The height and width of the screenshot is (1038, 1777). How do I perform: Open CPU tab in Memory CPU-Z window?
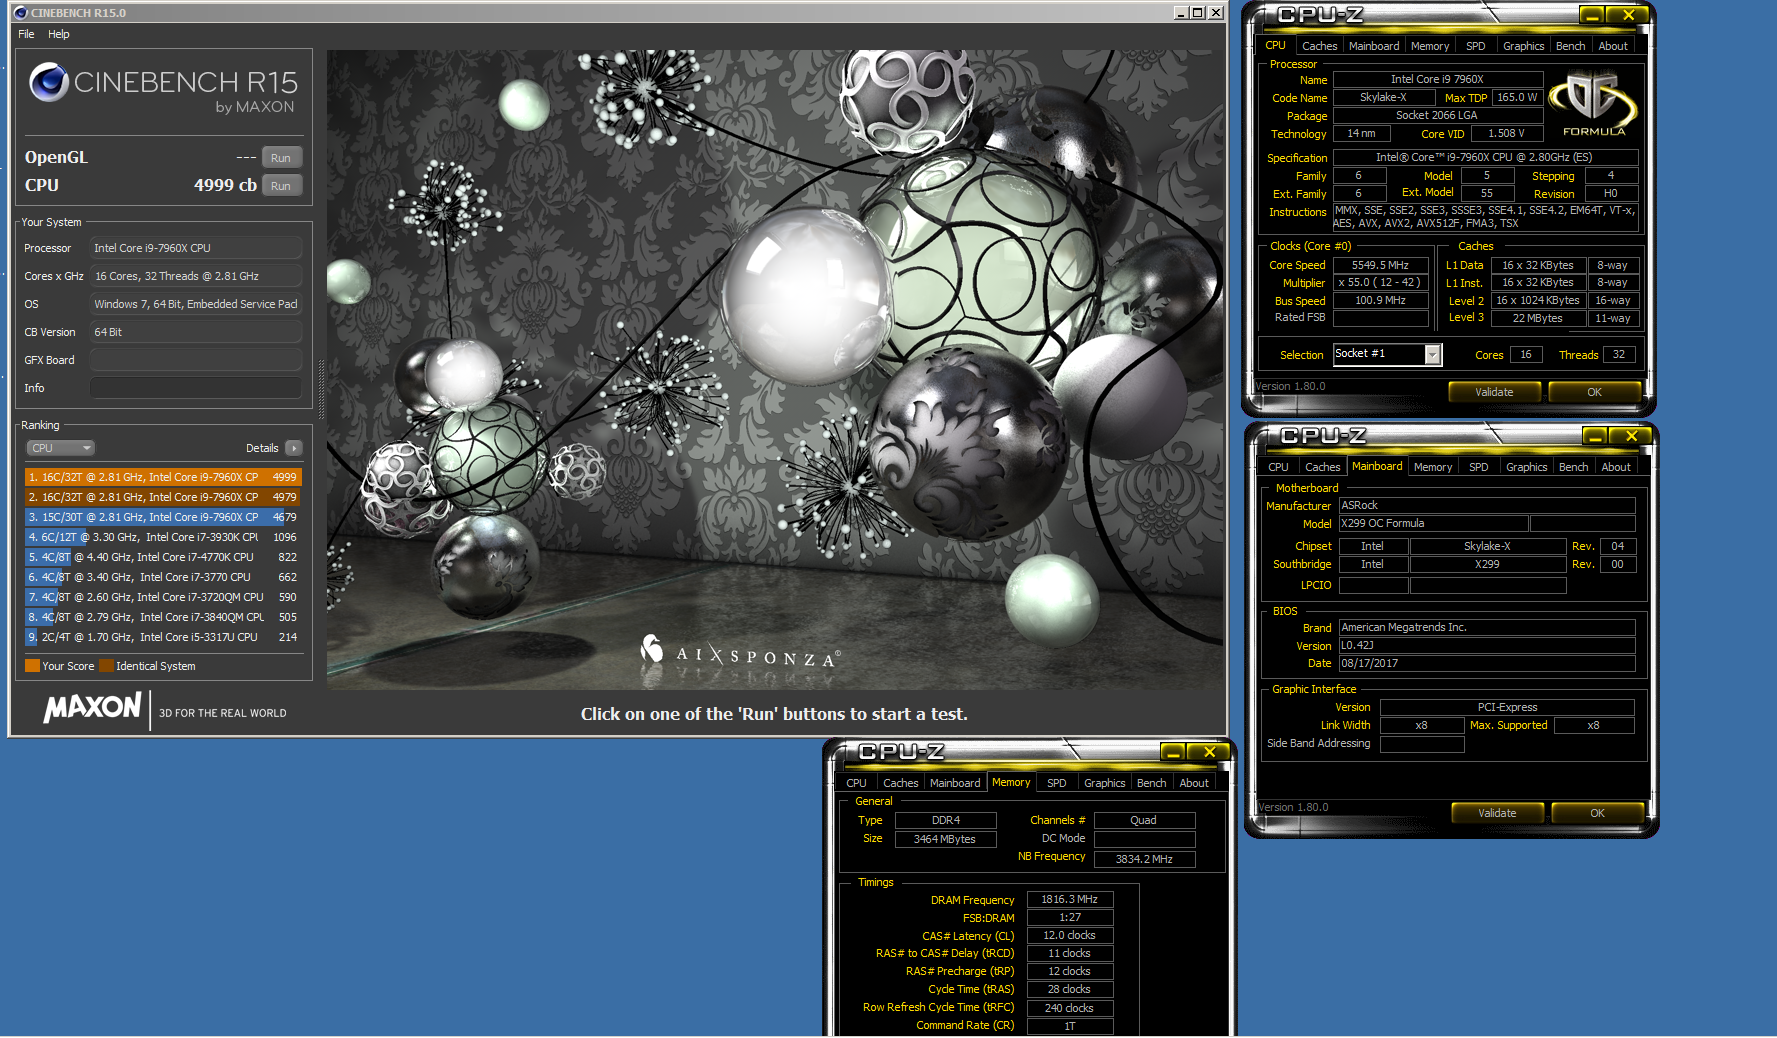point(856,783)
